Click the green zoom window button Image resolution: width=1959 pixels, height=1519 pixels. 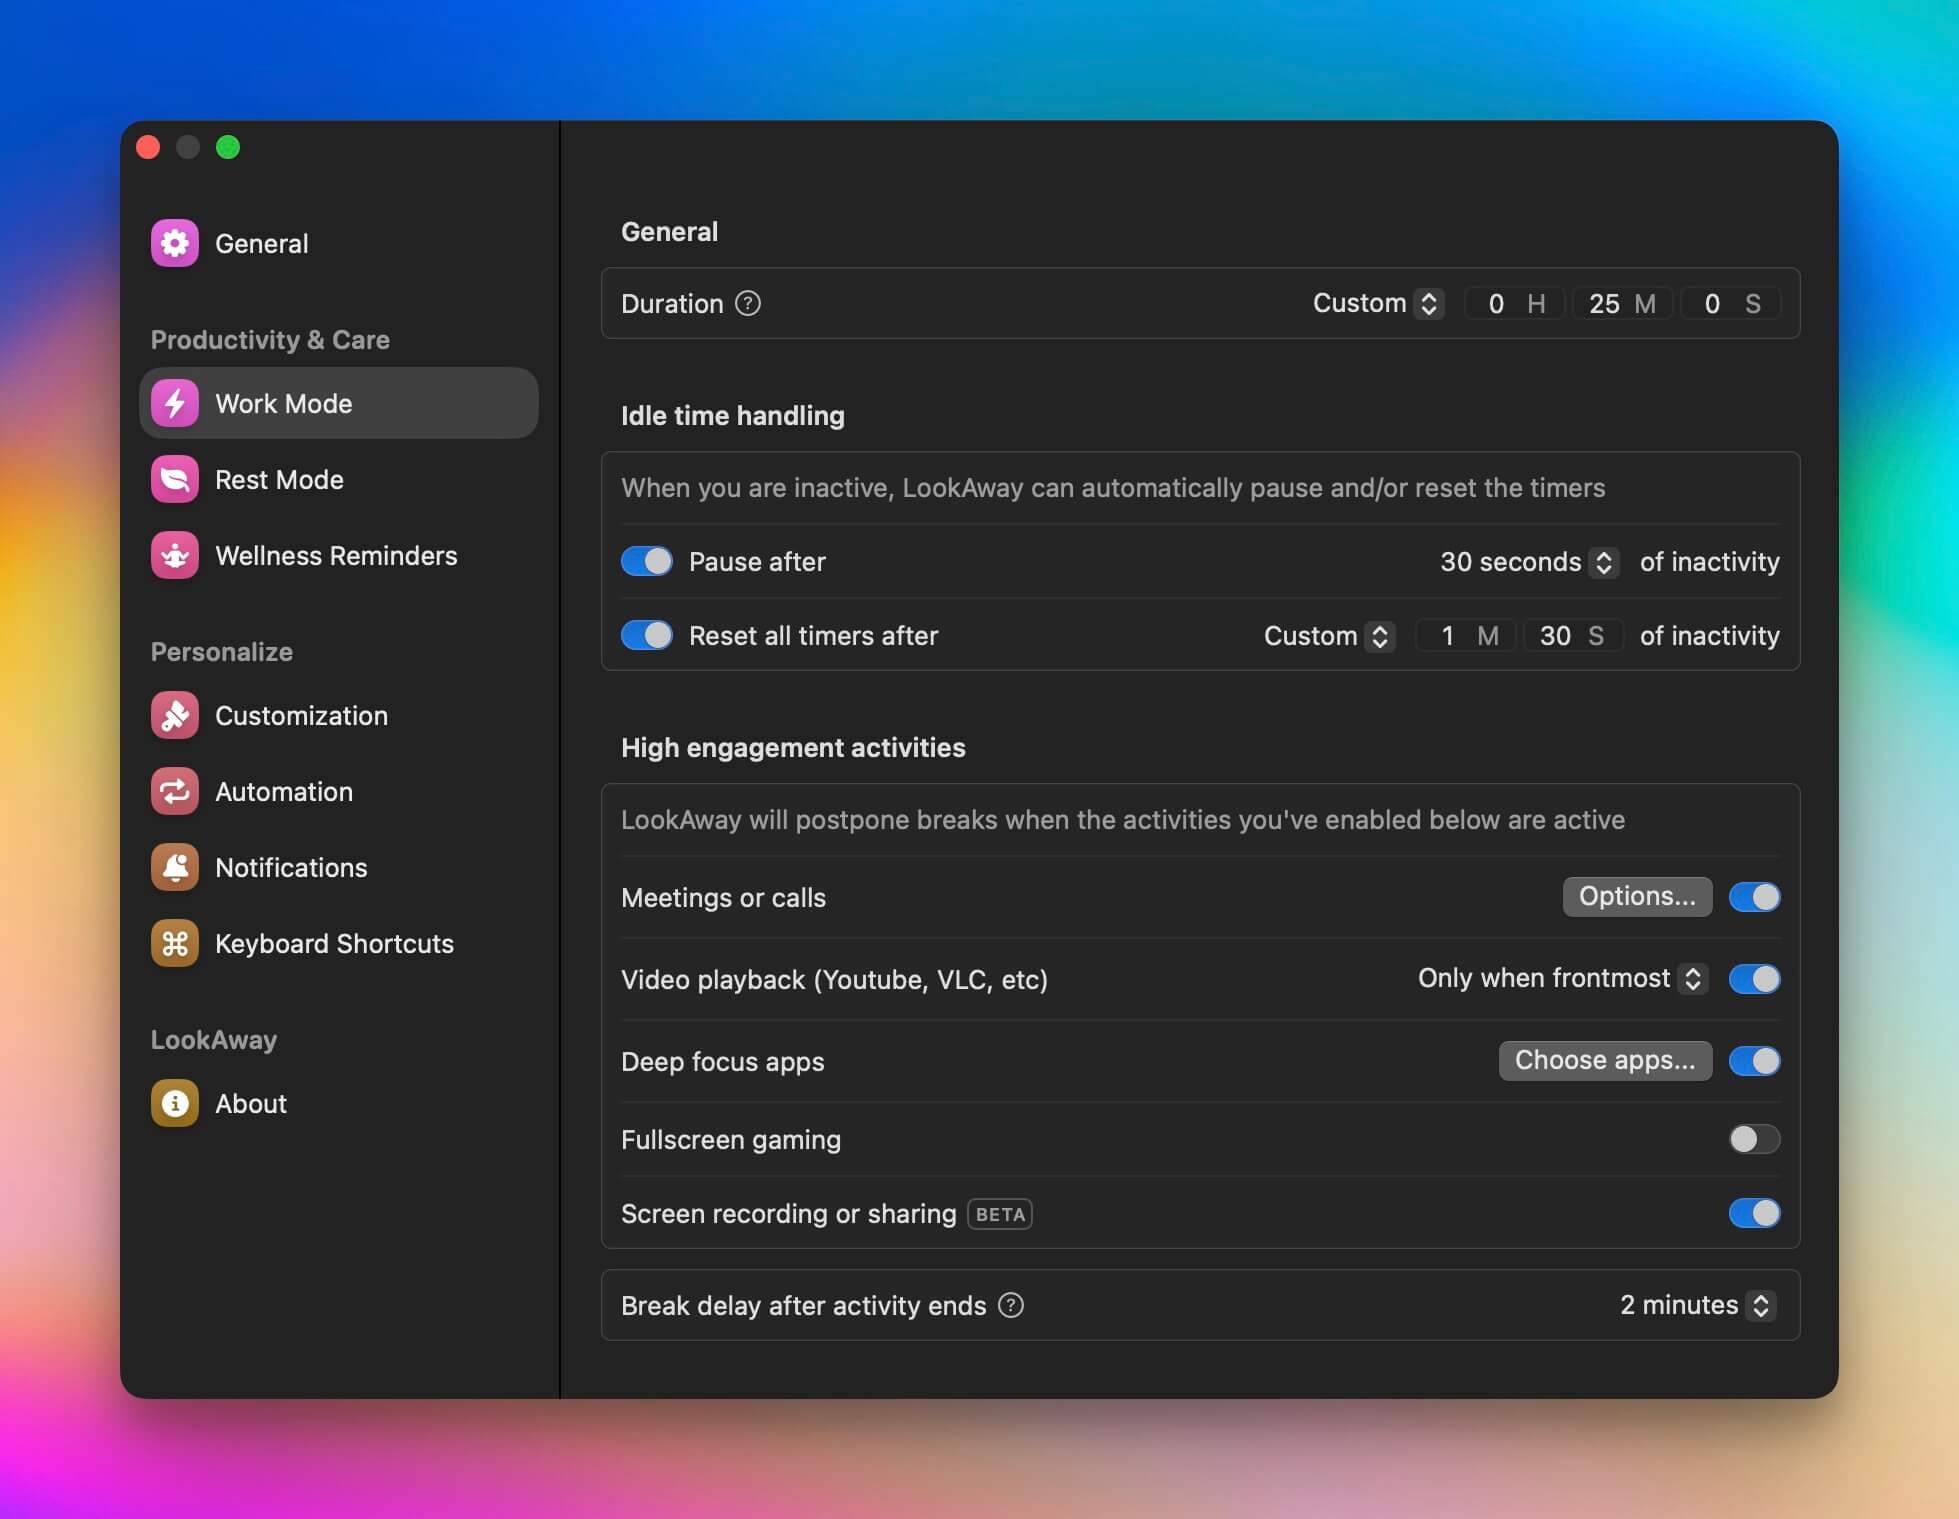(x=228, y=147)
